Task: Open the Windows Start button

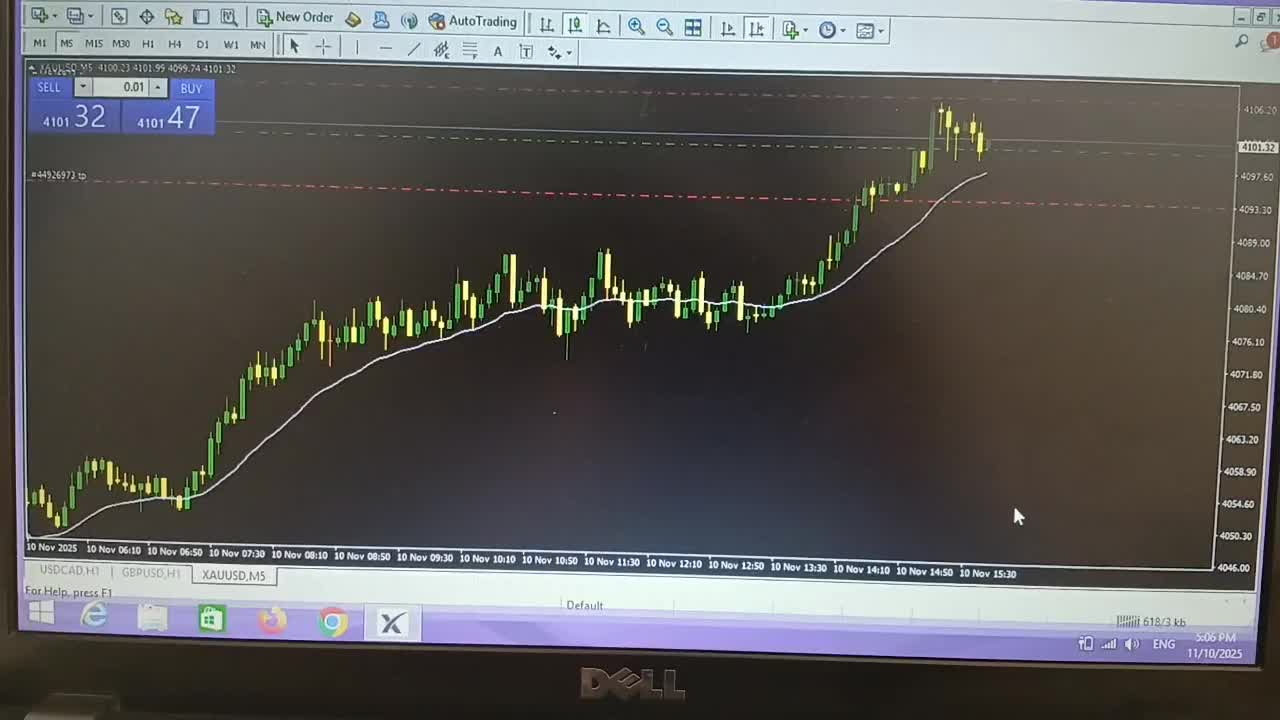Action: (41, 614)
